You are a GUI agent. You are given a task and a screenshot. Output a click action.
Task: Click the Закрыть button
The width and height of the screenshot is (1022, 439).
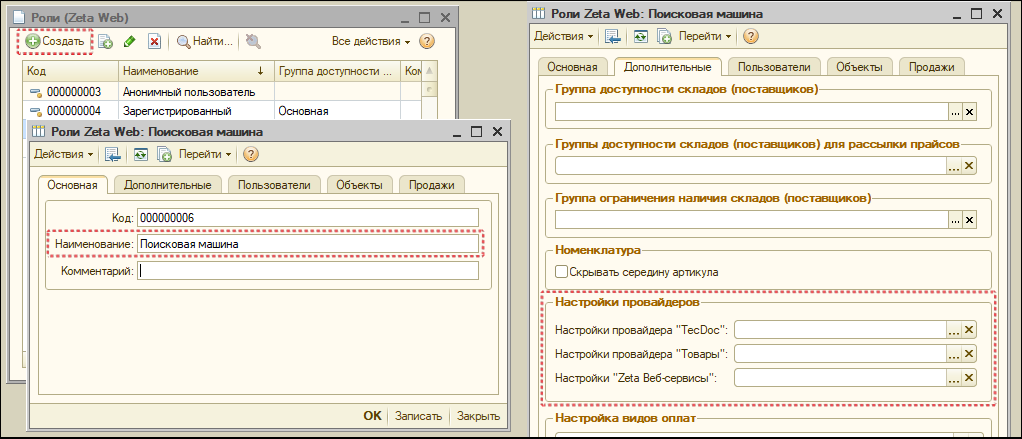pos(478,416)
